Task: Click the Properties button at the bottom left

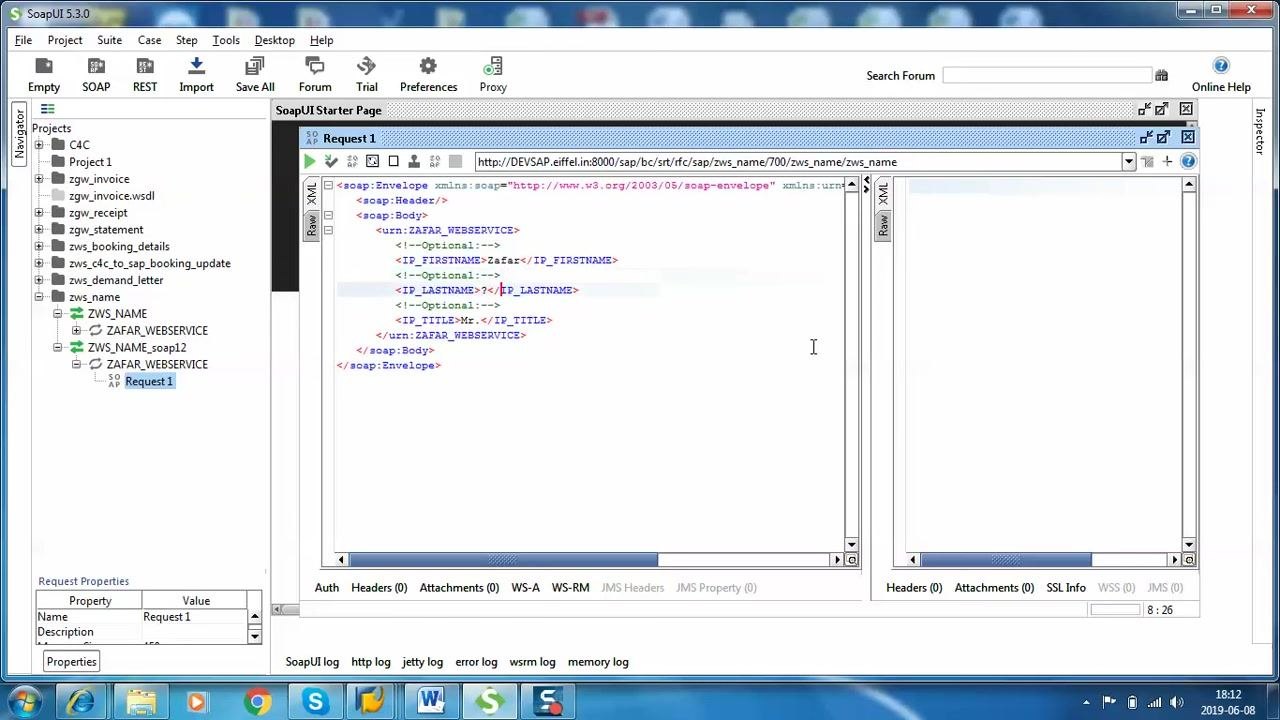Action: coord(71,662)
